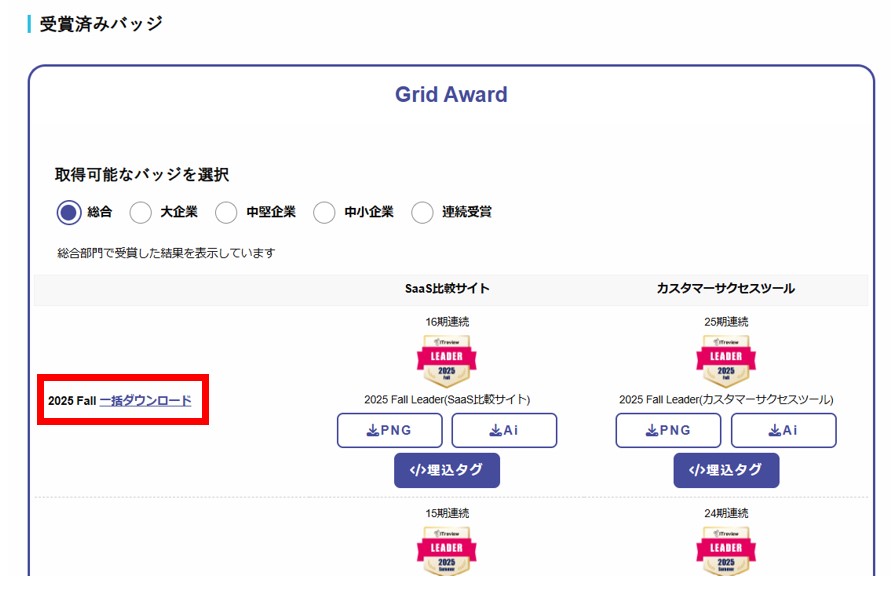This screenshot has width=892, height=609.
Task: Select the 中小企業 radio button
Action: pyautogui.click(x=324, y=212)
